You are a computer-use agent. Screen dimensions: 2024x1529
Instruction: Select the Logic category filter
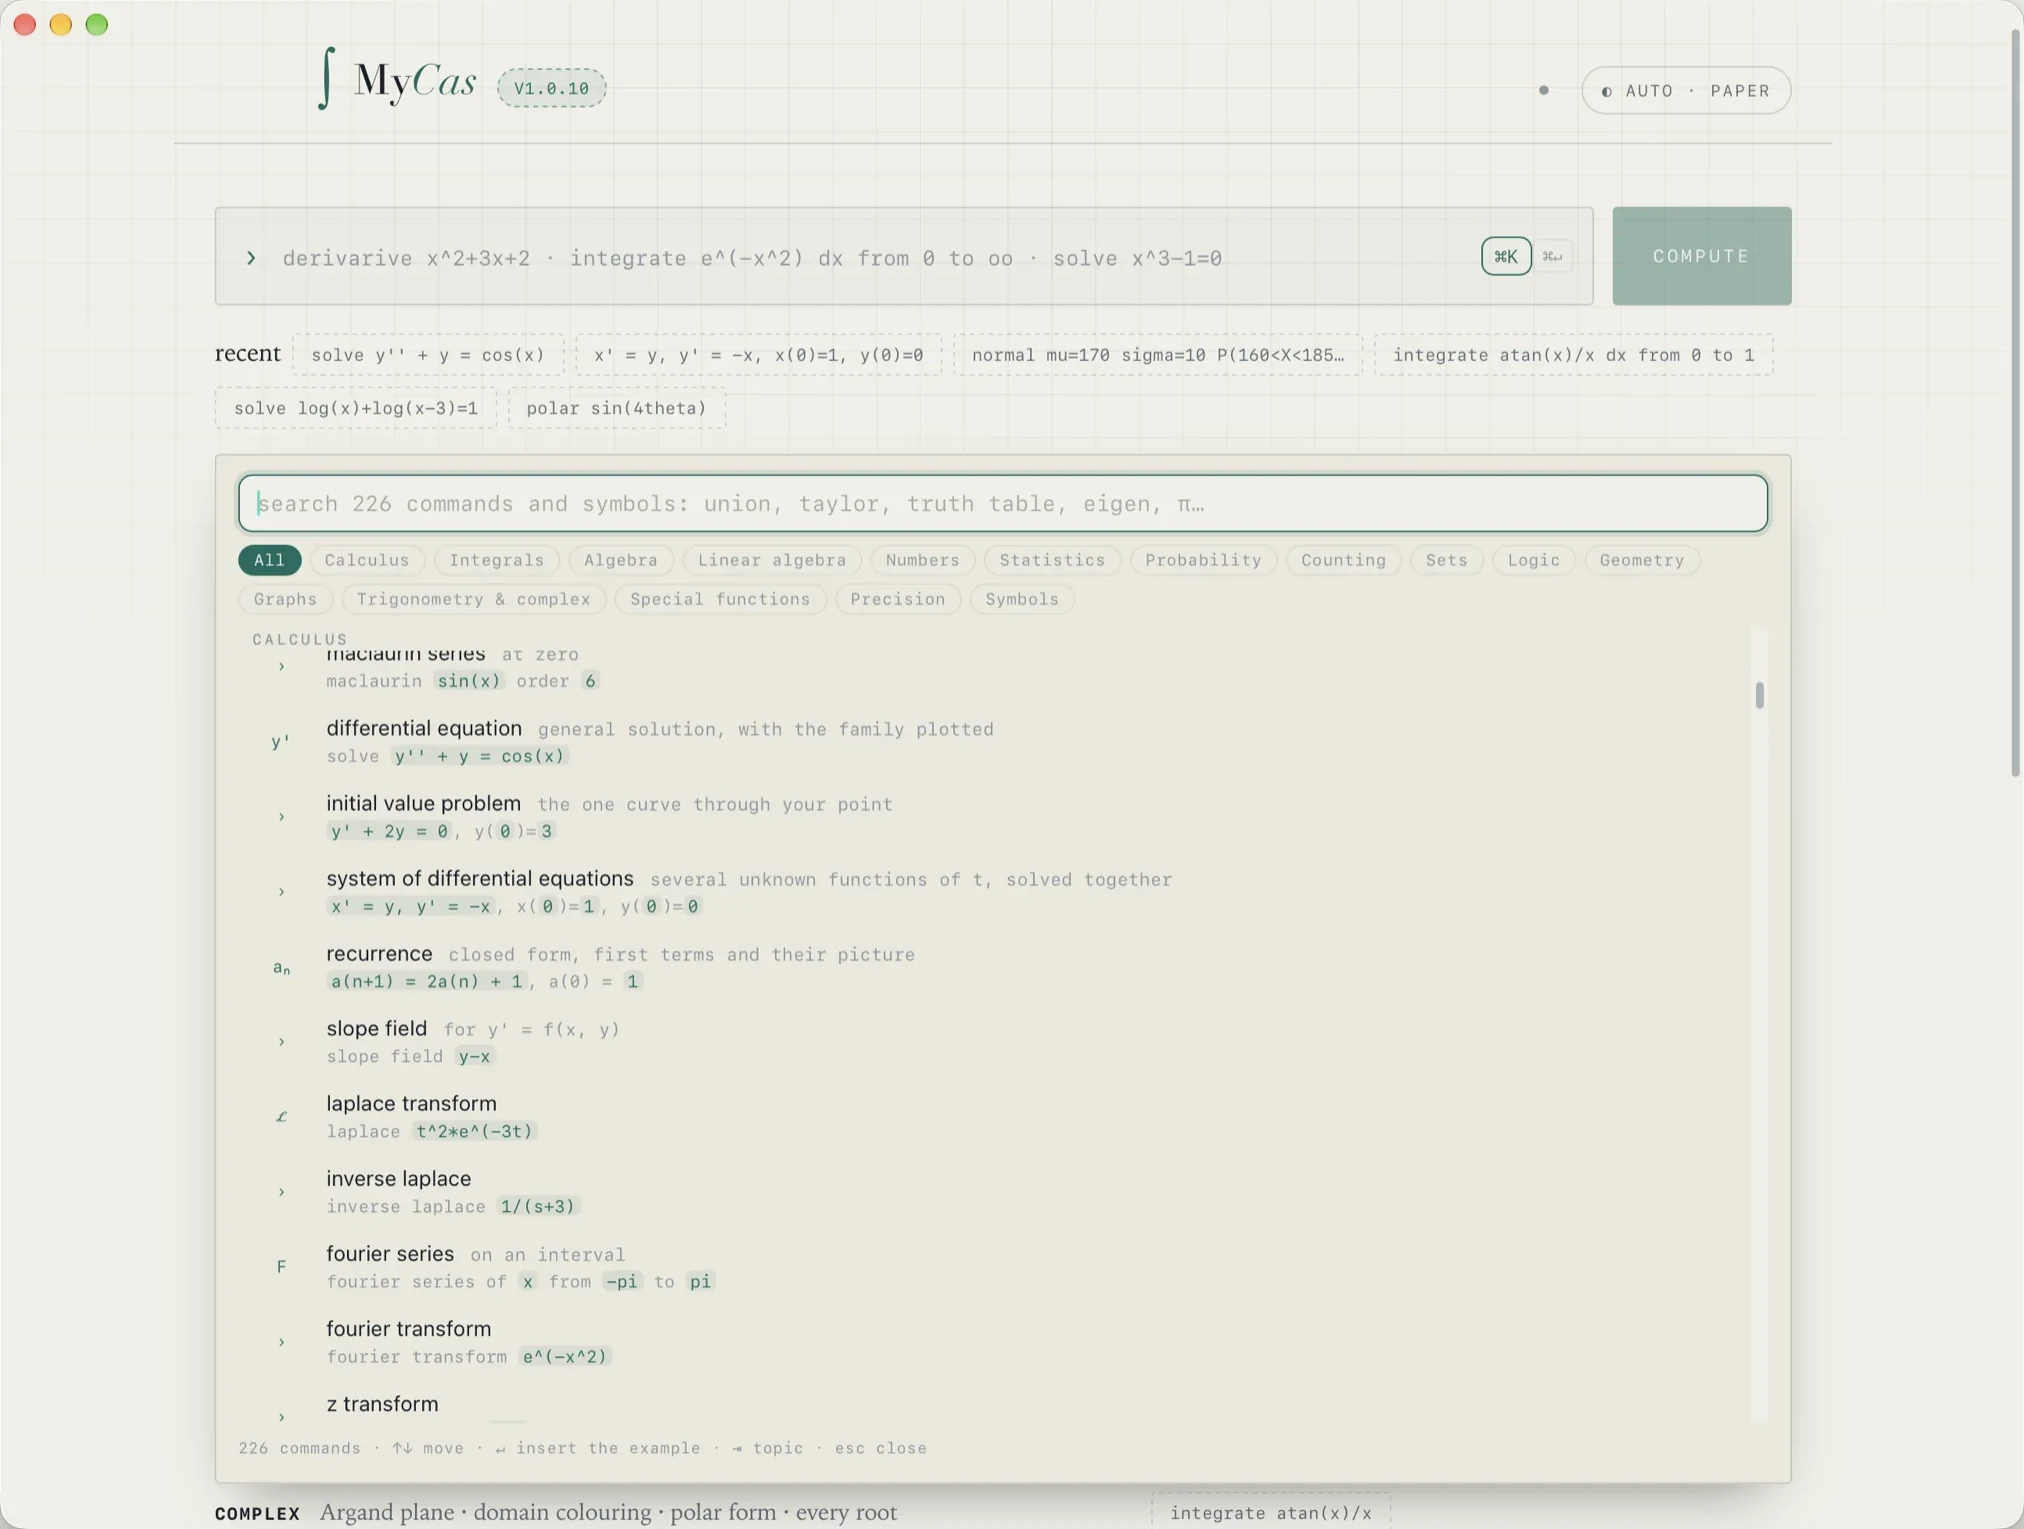1533,560
